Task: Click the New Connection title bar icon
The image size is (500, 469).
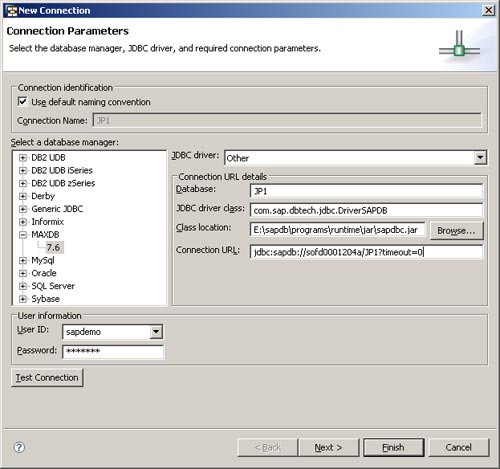Action: tap(12, 11)
